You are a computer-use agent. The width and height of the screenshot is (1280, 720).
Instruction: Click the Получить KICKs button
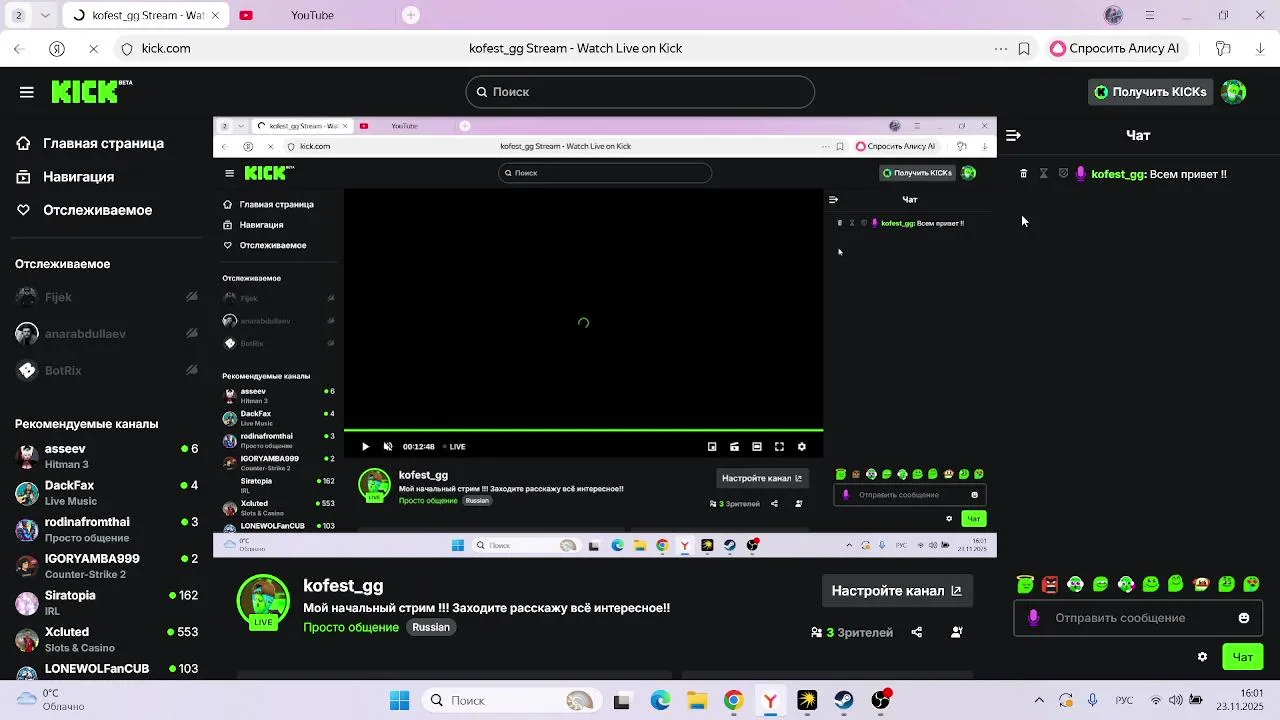(1150, 92)
